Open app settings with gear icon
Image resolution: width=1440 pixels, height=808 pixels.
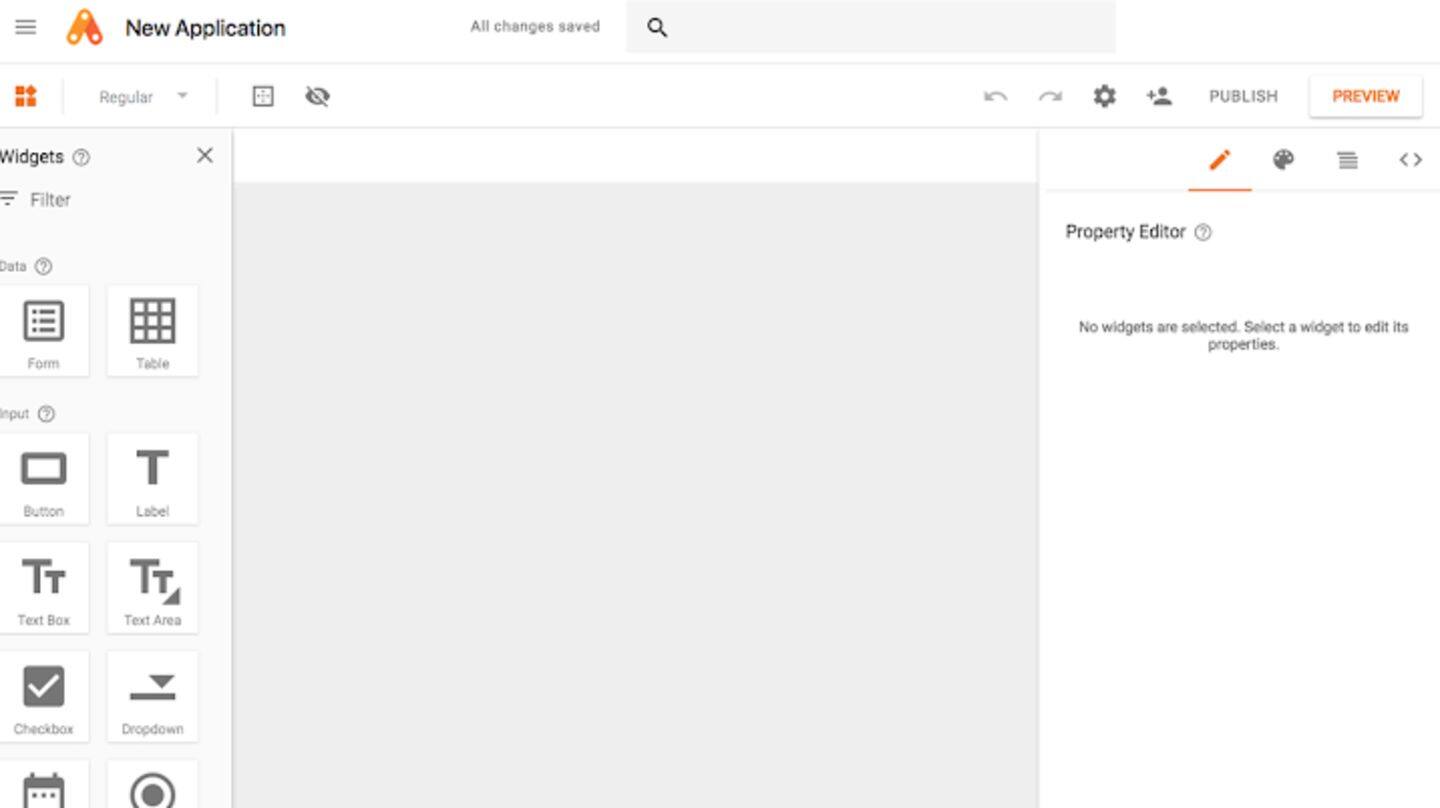tap(1104, 96)
